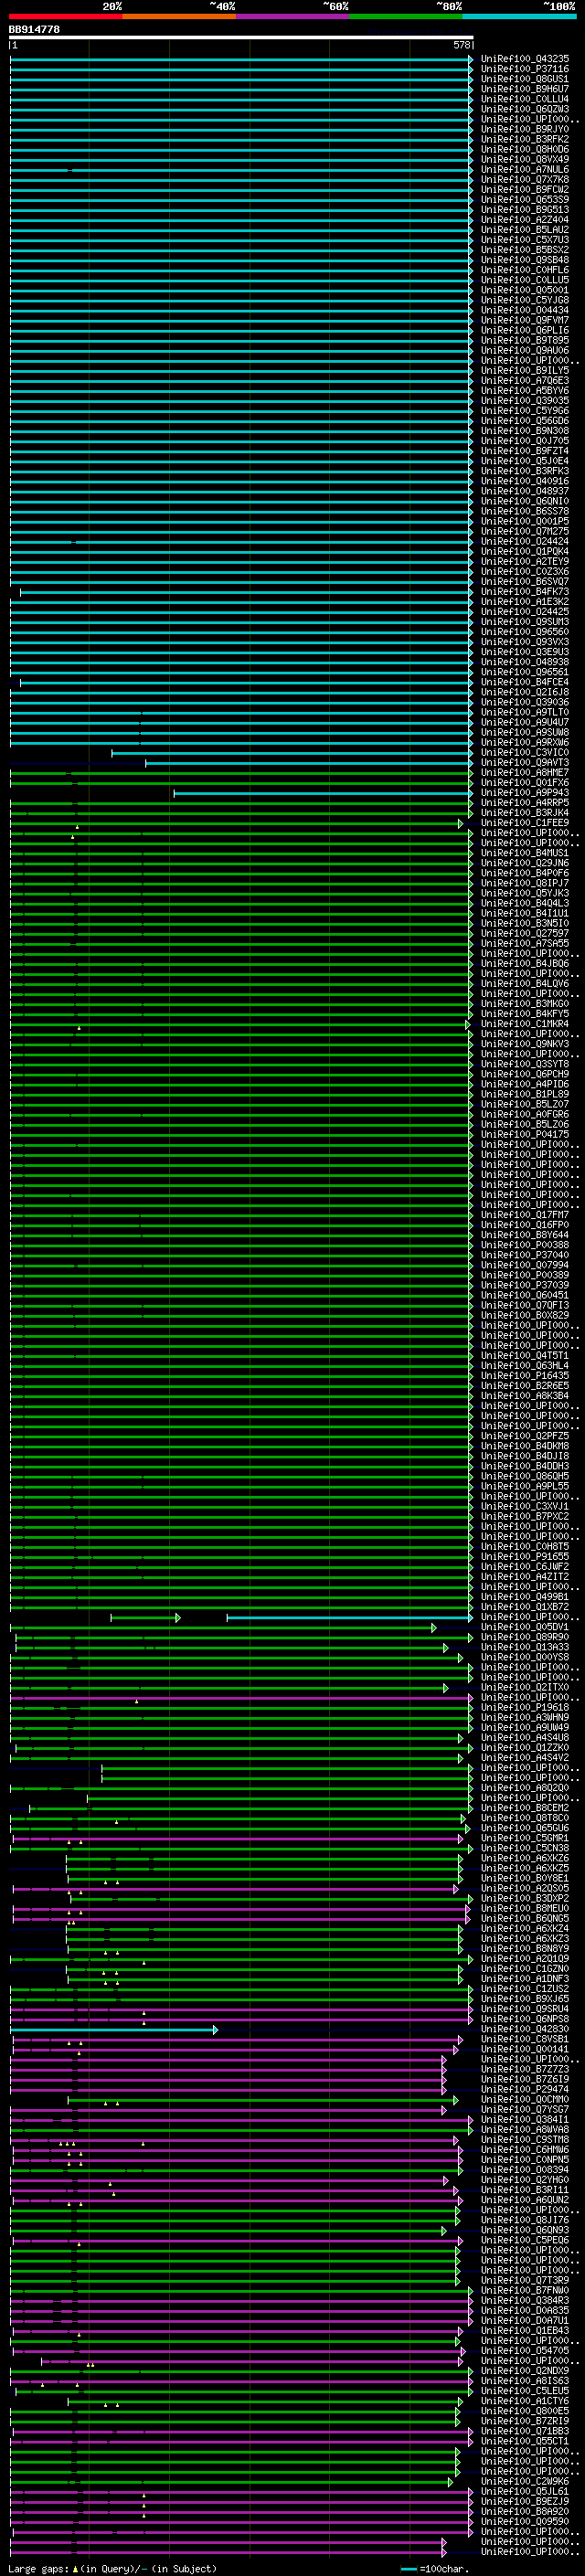Open hit UniRef100_B9H6U7
Viewport: 585px width, 2576px height.
pyautogui.click(x=525, y=89)
